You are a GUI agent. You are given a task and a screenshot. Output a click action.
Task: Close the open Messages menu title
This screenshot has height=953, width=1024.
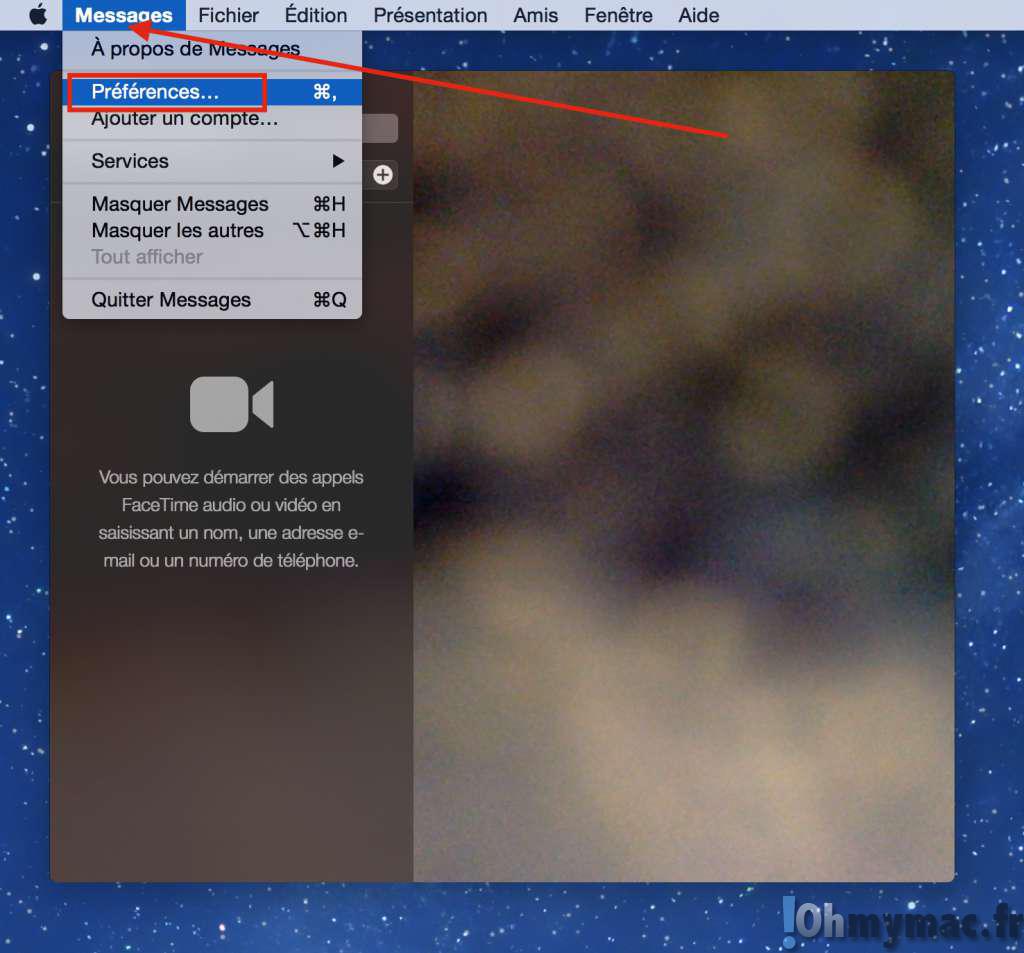pos(123,15)
